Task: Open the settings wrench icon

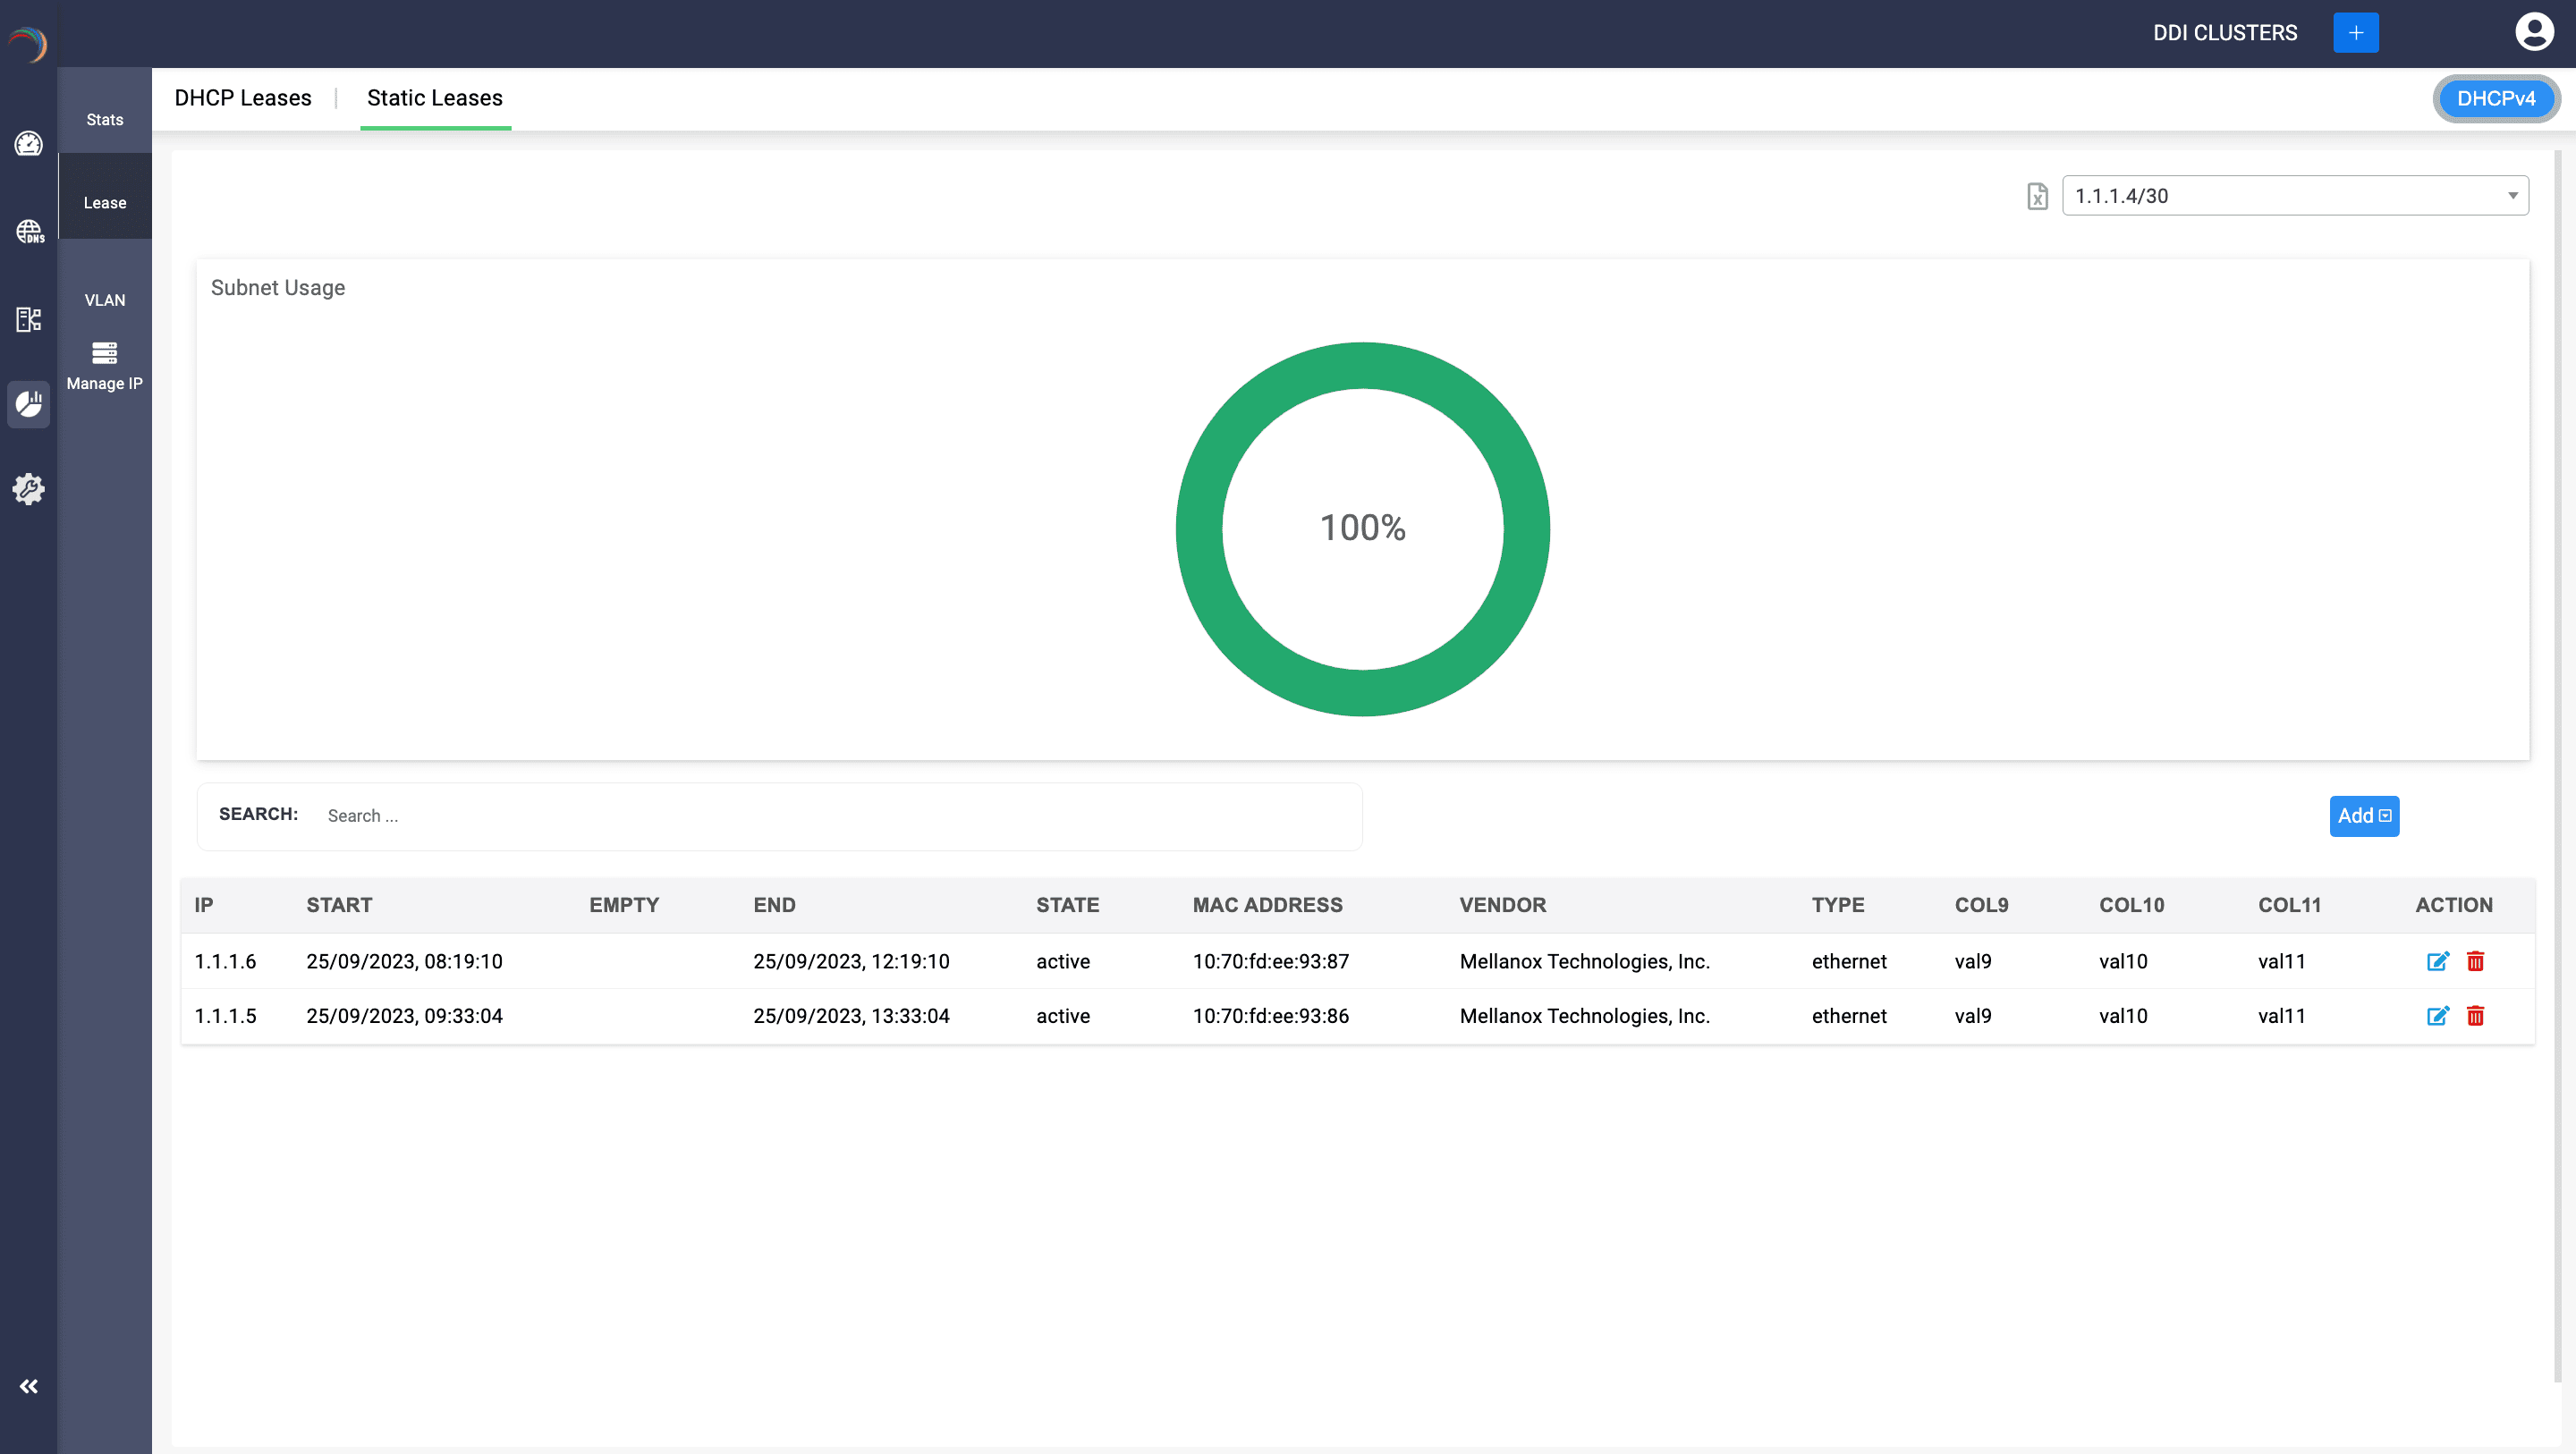Action: [28, 489]
